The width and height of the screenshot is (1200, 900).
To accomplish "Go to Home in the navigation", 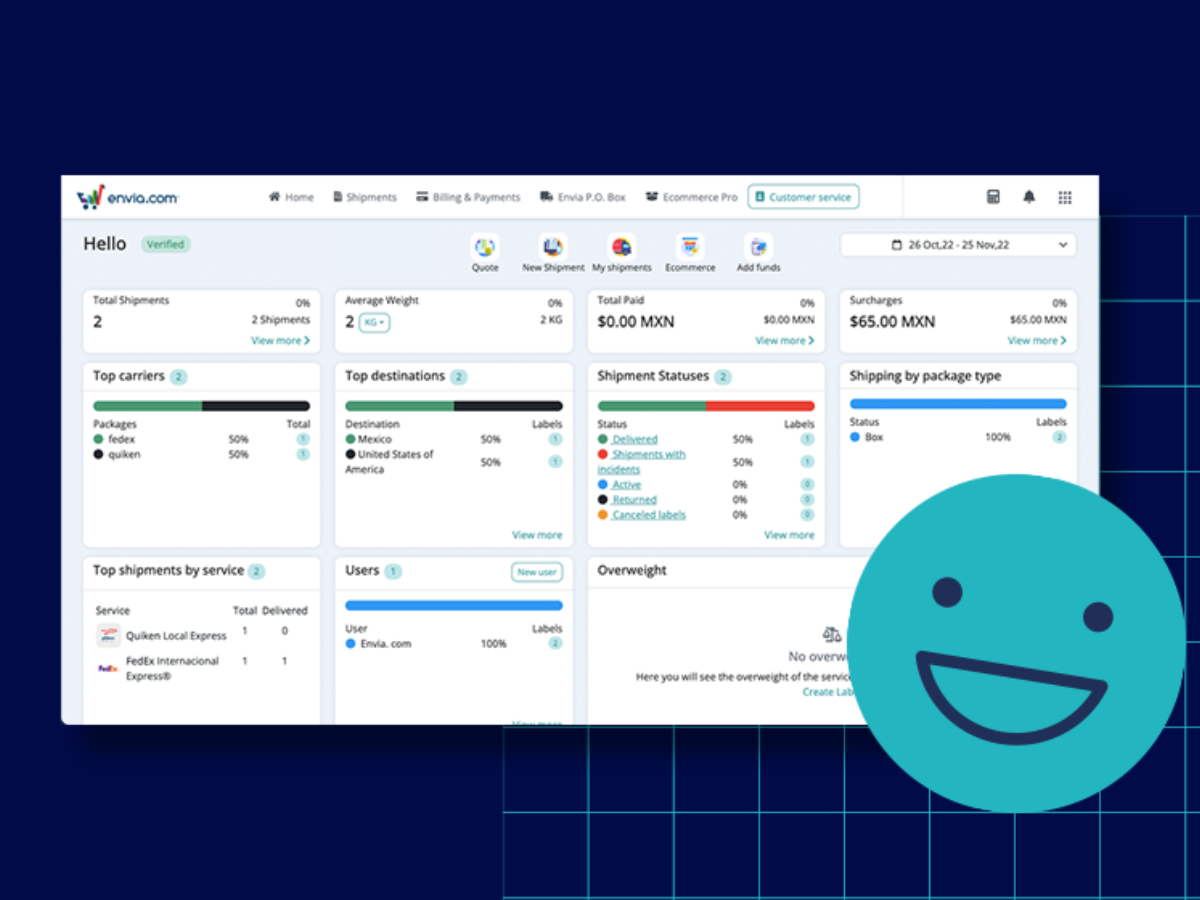I will [x=291, y=197].
